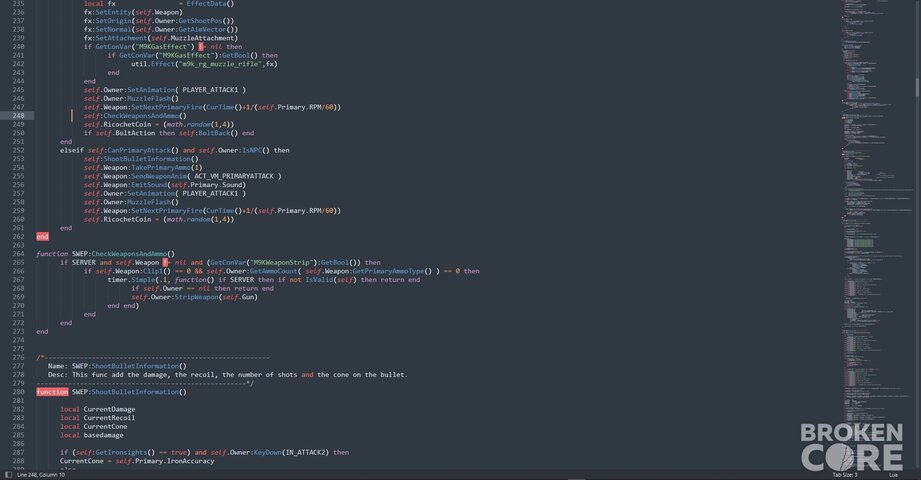The height and width of the screenshot is (480, 921).
Task: Select line number 248 in the gutter
Action: click(x=18, y=116)
